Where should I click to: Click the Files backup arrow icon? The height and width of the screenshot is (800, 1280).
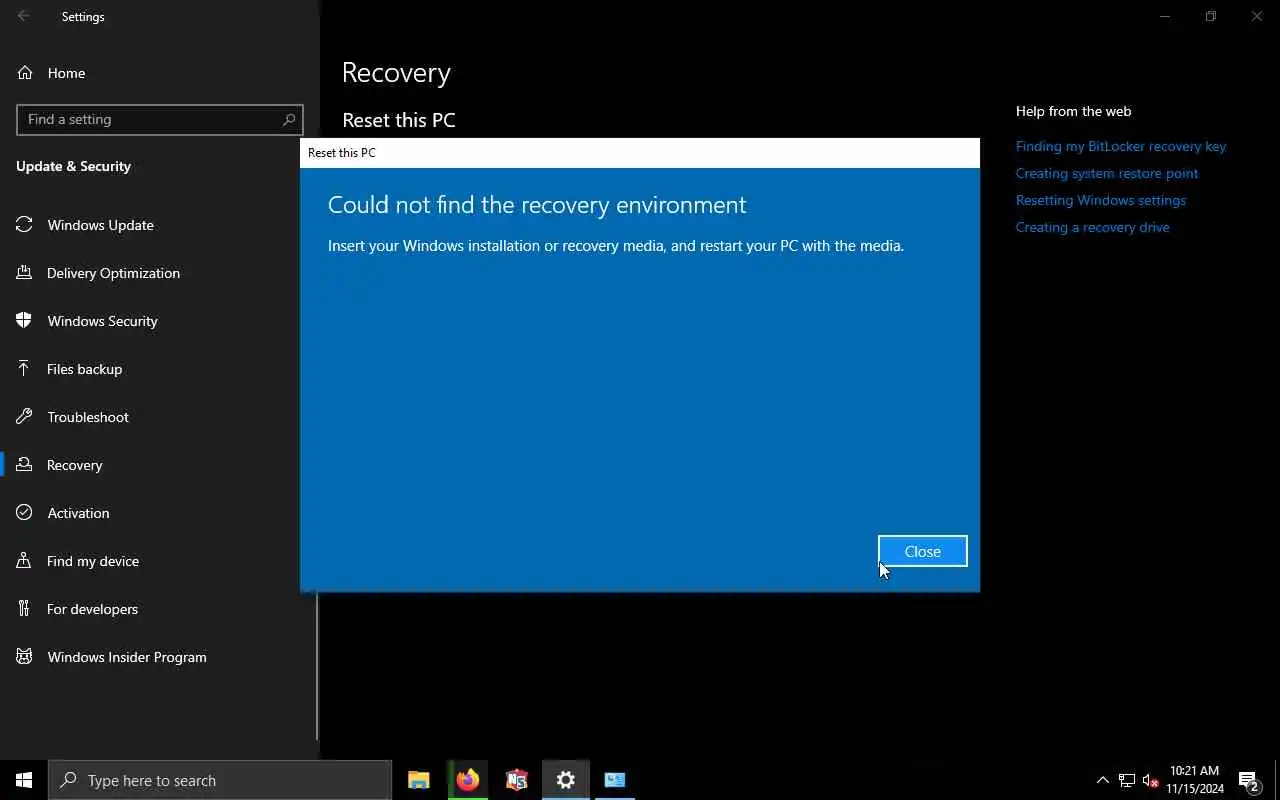25,369
